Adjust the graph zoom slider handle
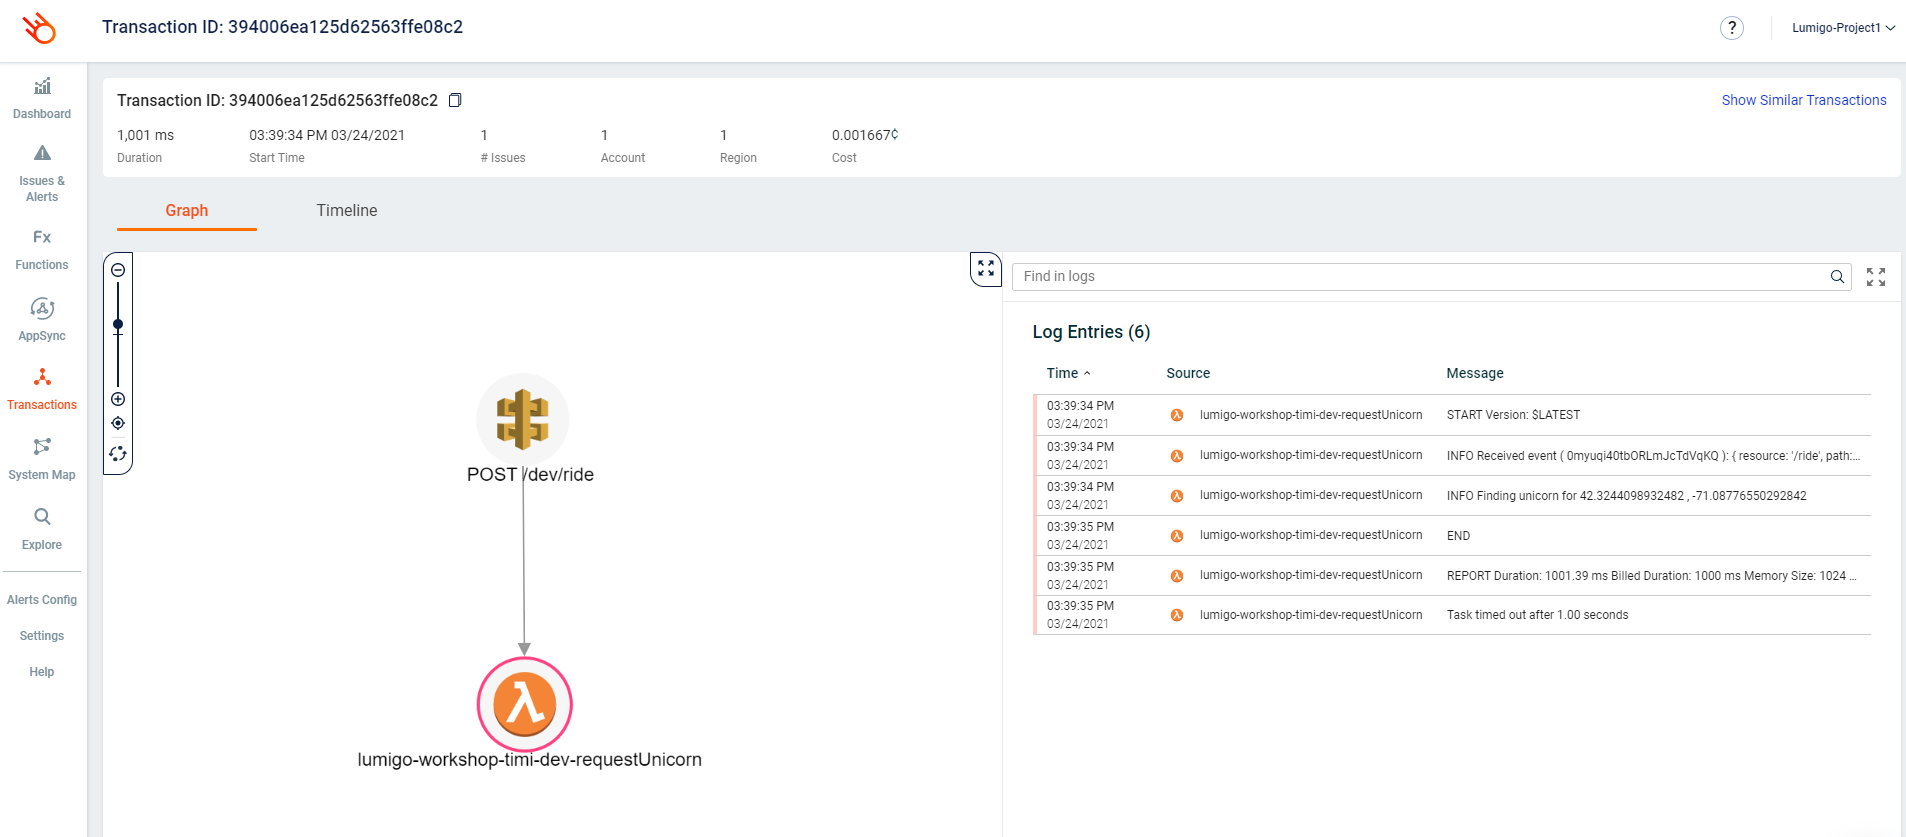This screenshot has height=837, width=1906. point(118,324)
